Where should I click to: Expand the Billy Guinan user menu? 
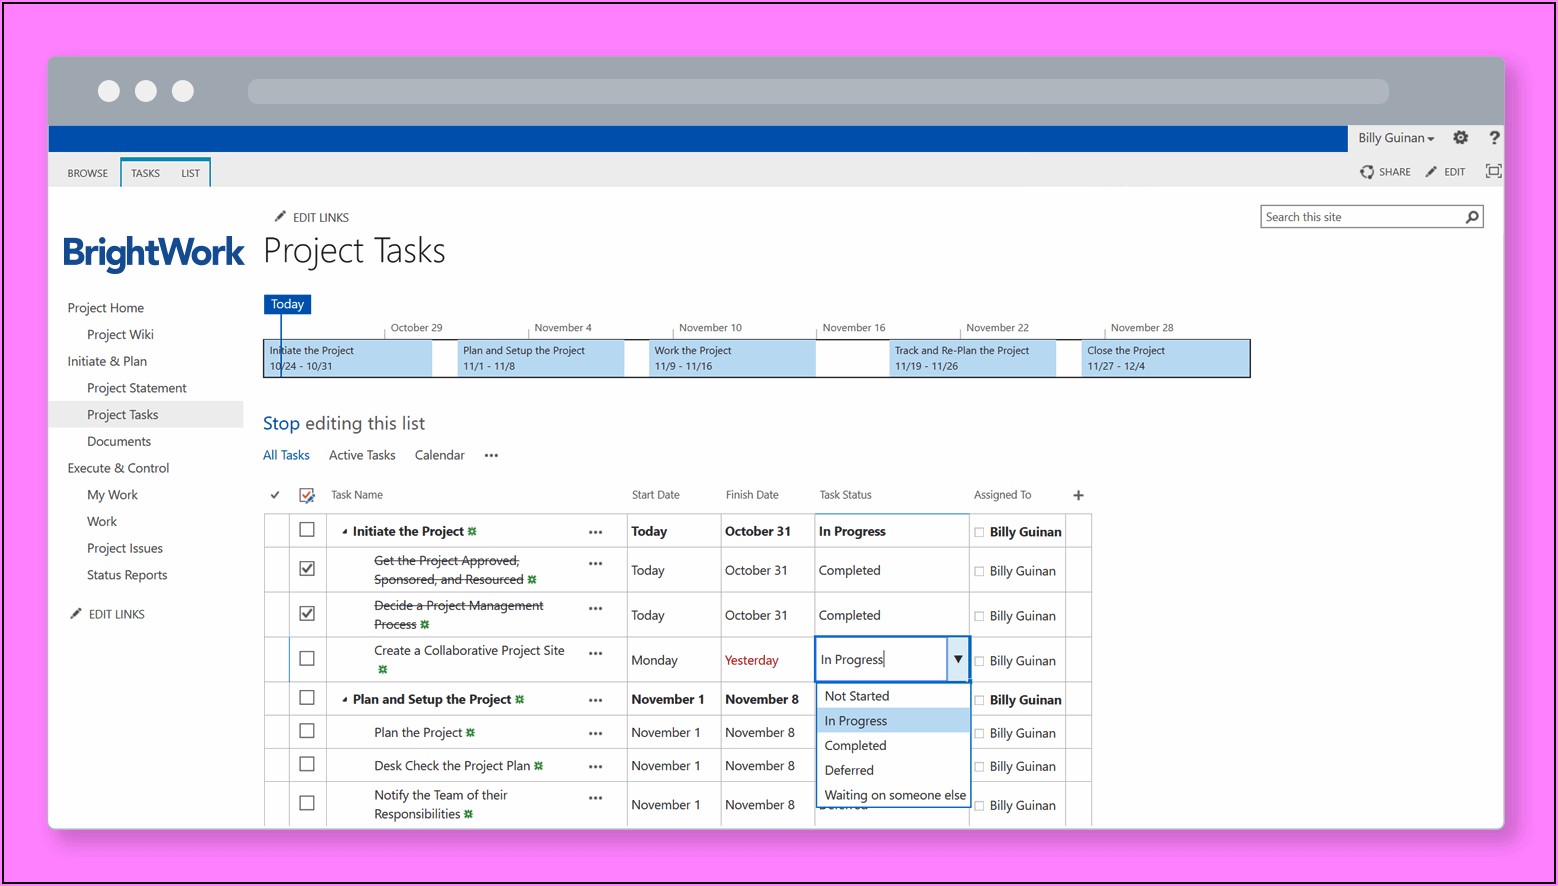point(1396,138)
